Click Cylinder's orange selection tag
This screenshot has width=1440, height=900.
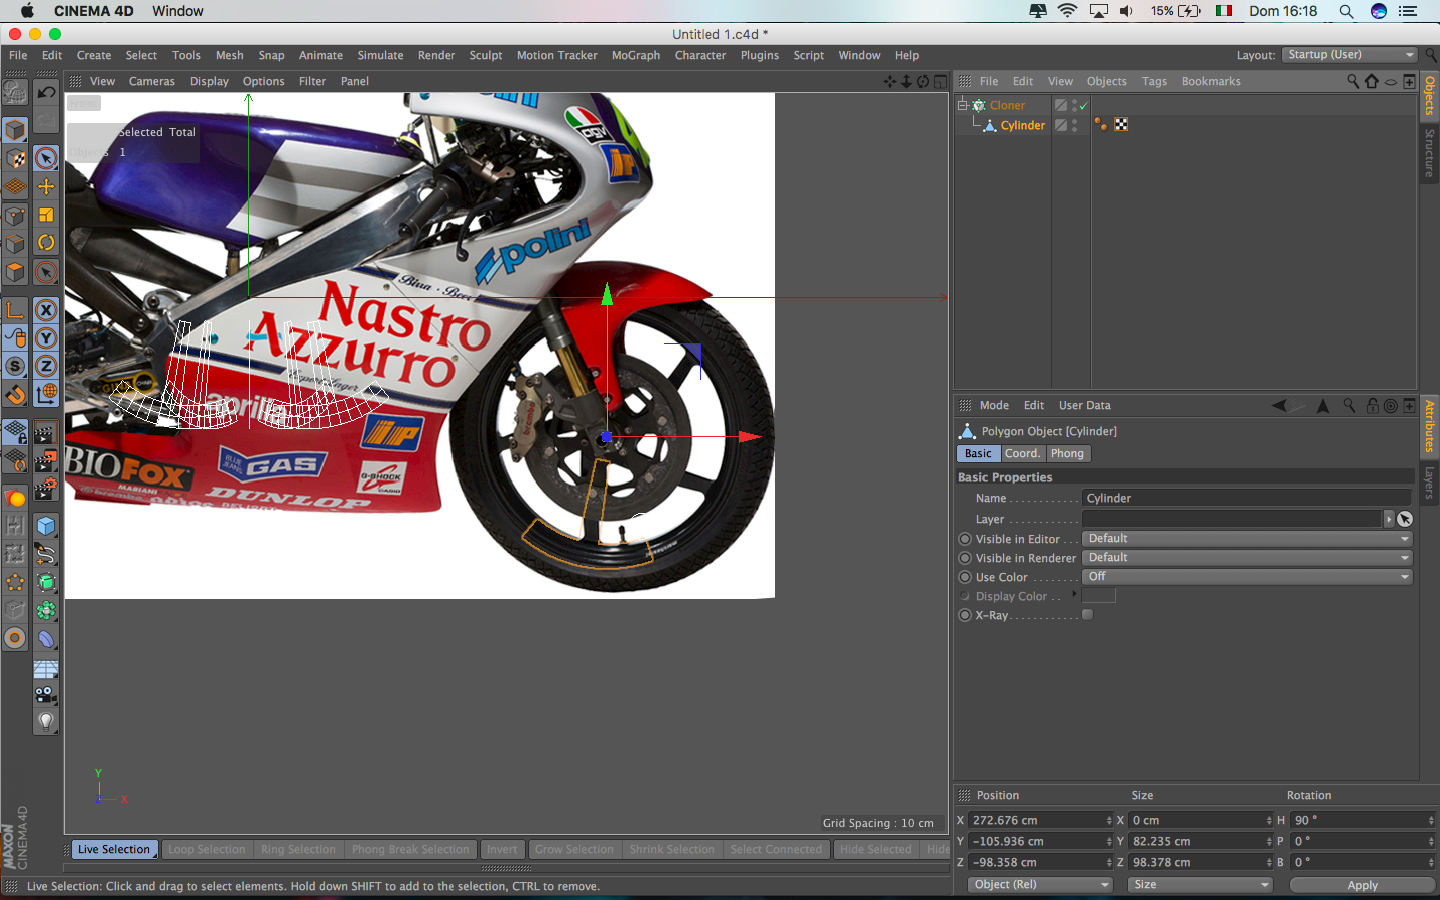1100,125
